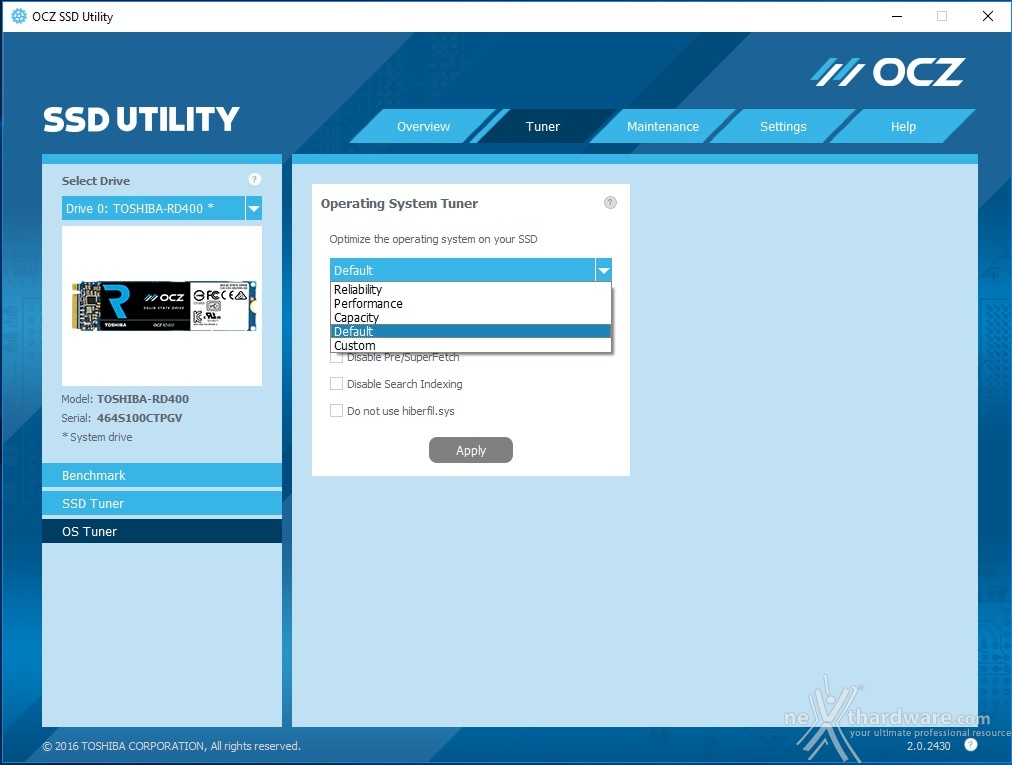This screenshot has width=1012, height=765.
Task: Click the version number 2.0.2430
Action: tap(928, 746)
